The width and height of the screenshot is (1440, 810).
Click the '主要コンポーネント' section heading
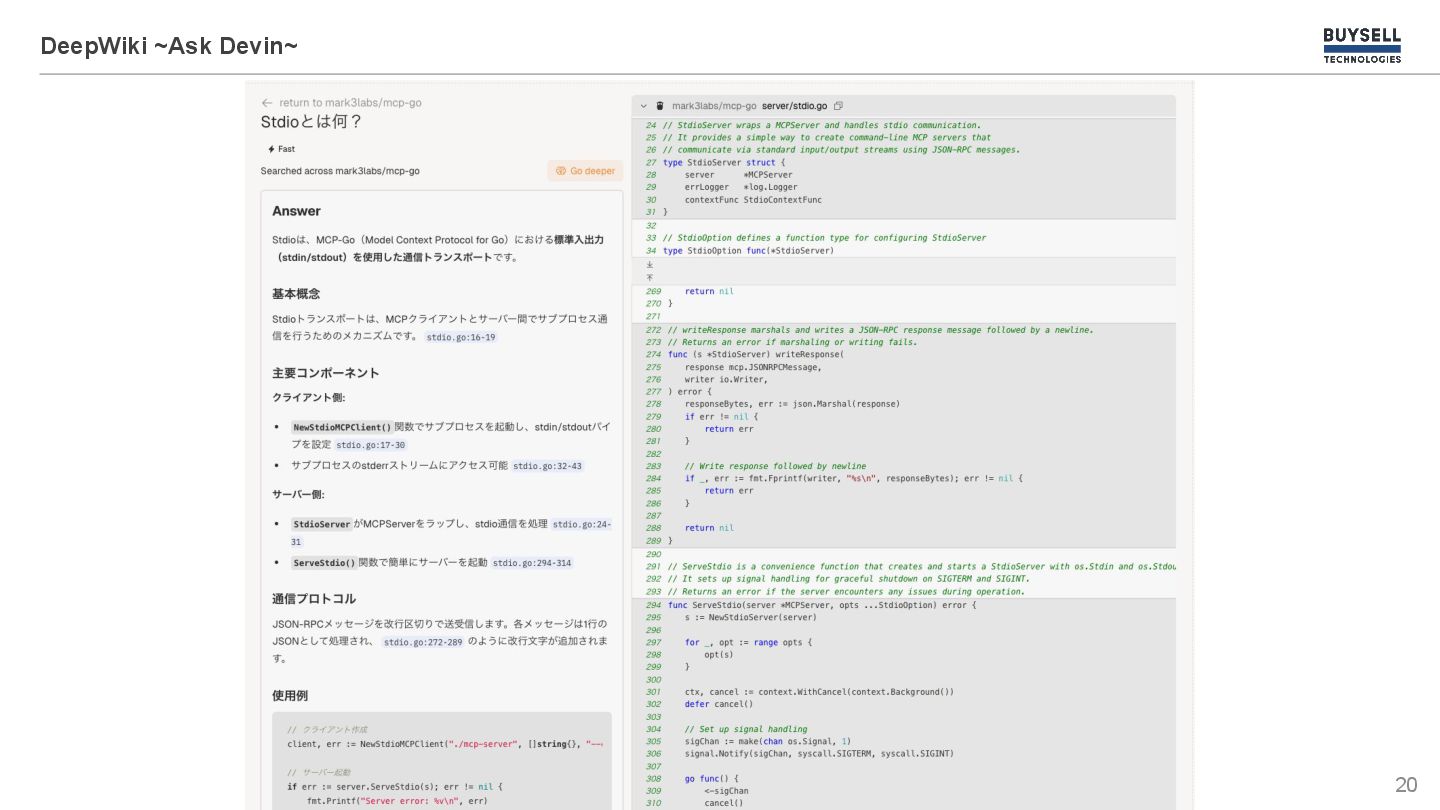[x=326, y=373]
